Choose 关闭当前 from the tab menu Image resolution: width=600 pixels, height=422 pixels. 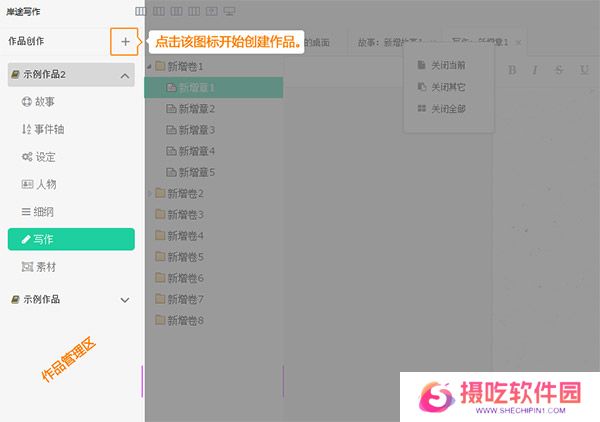point(441,65)
